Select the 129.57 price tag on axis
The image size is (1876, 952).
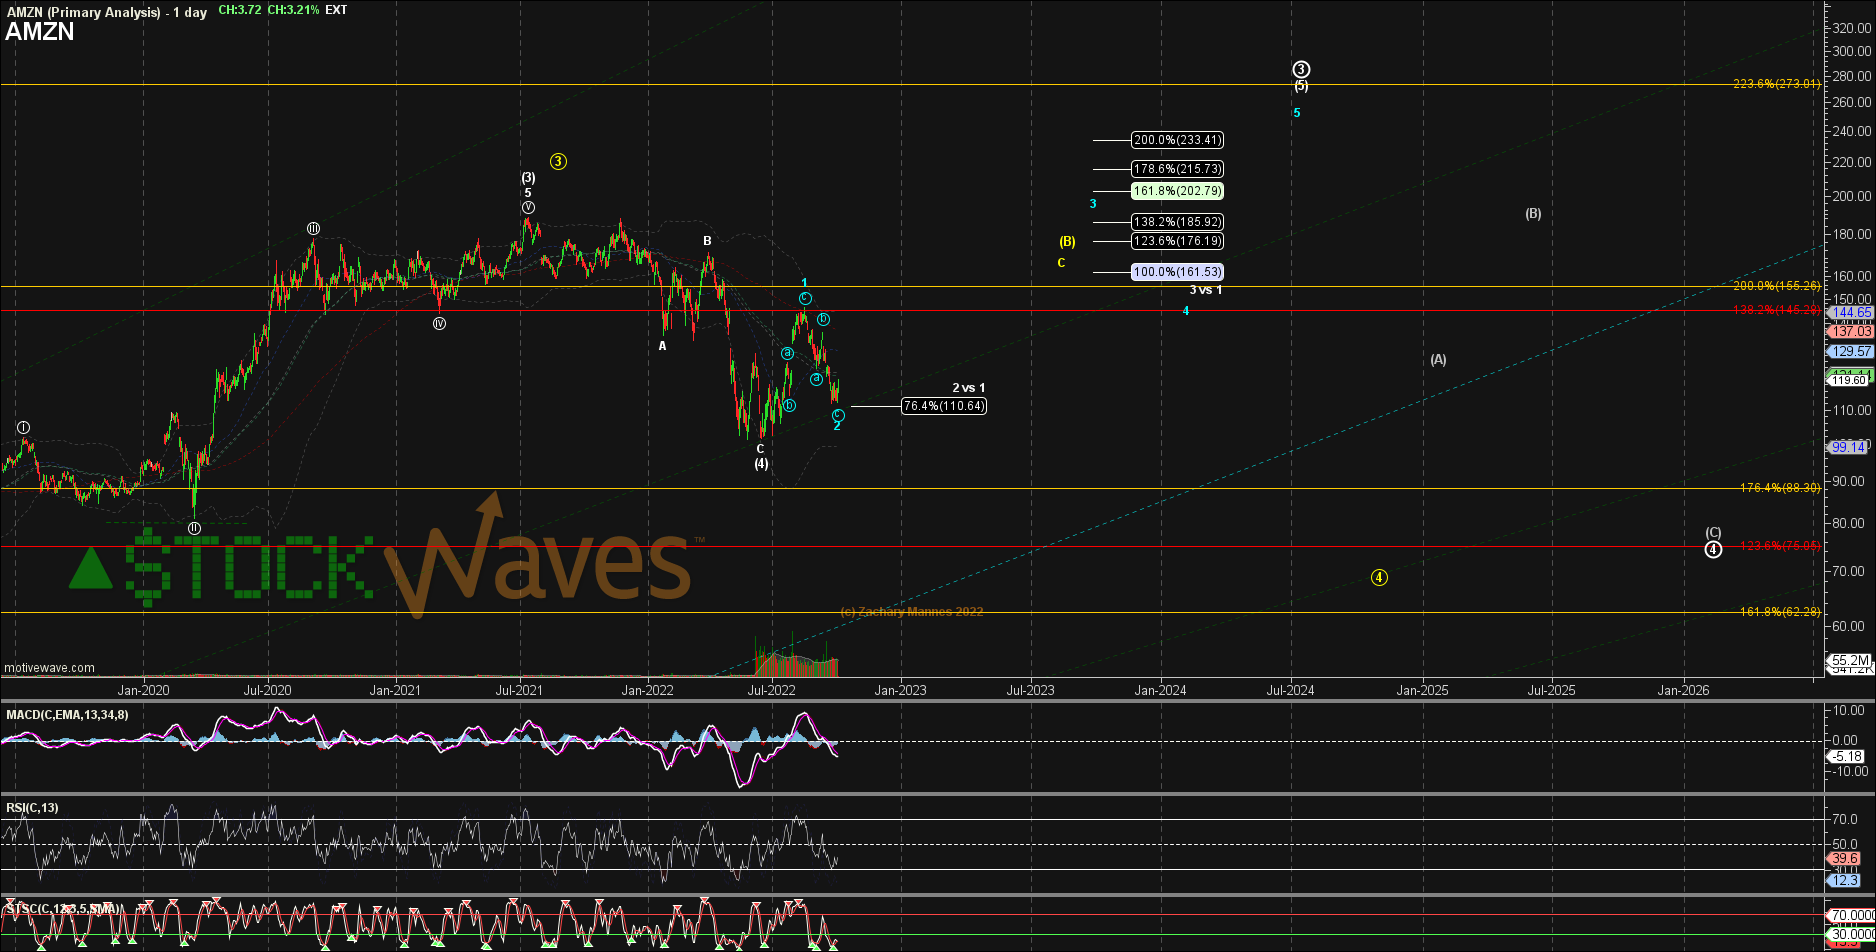click(1851, 351)
